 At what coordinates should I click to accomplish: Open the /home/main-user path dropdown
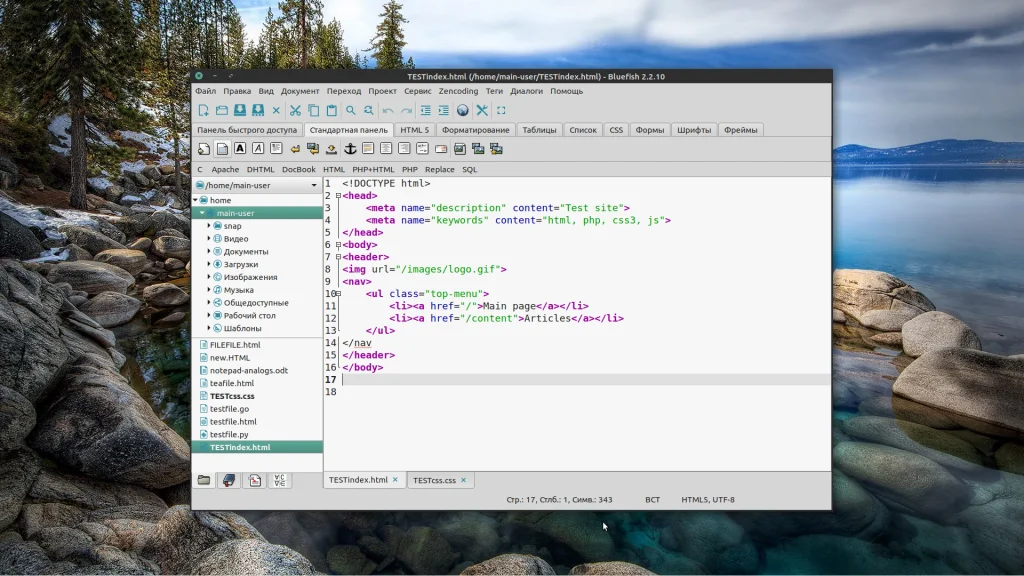(313, 185)
